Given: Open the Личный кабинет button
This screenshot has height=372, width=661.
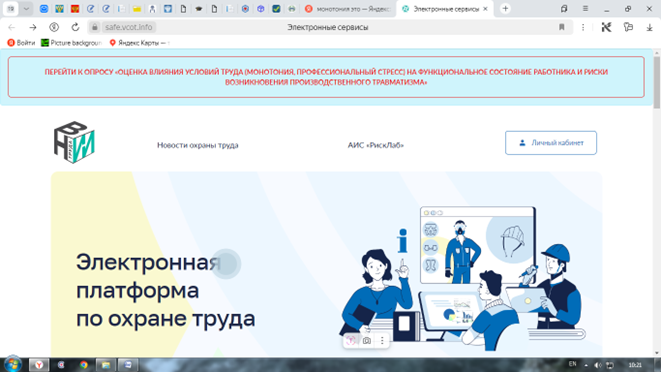Looking at the screenshot, I should (x=551, y=143).
